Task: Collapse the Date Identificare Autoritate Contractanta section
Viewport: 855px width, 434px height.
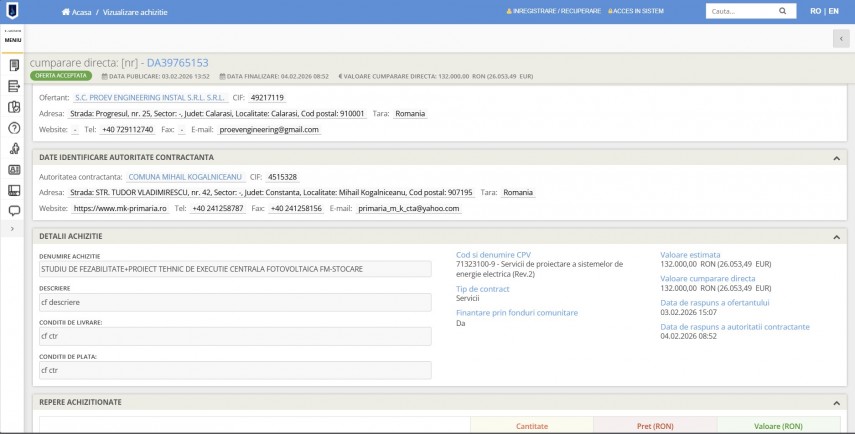Action: (x=836, y=158)
